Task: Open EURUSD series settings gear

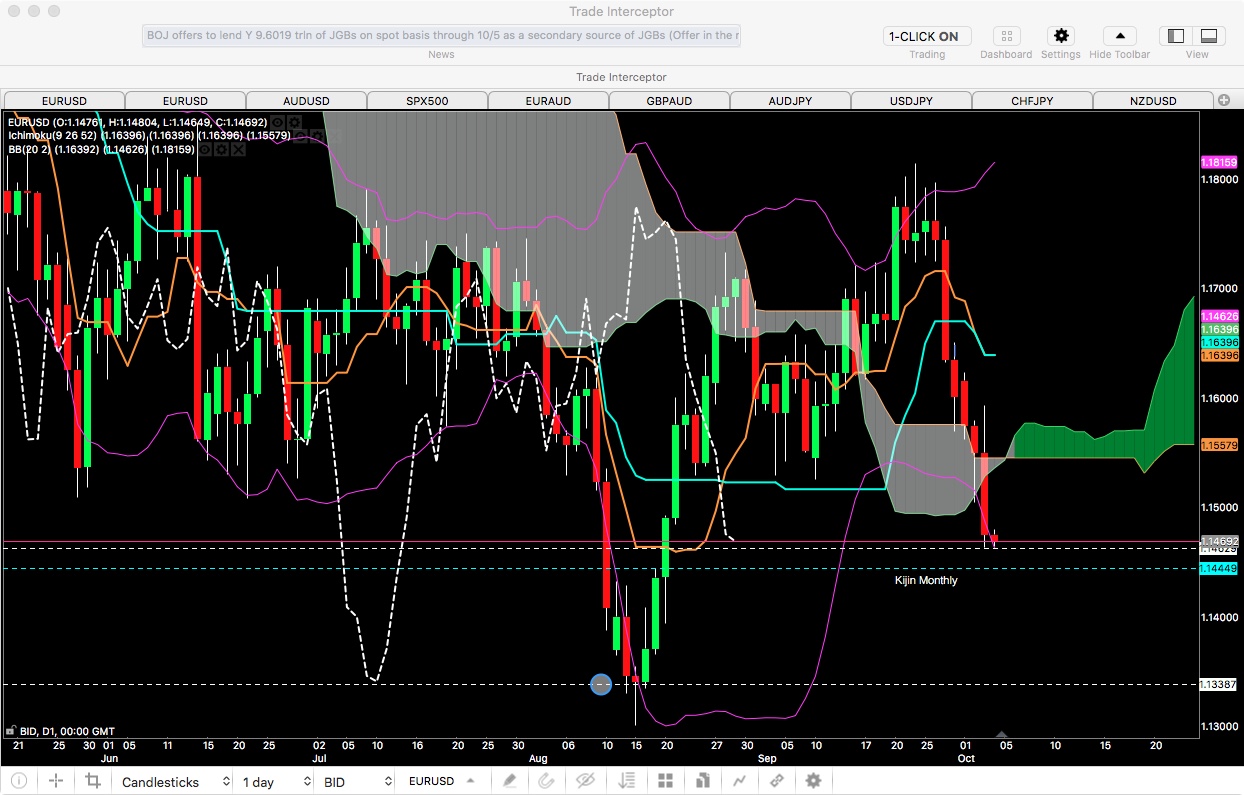Action: click(294, 122)
